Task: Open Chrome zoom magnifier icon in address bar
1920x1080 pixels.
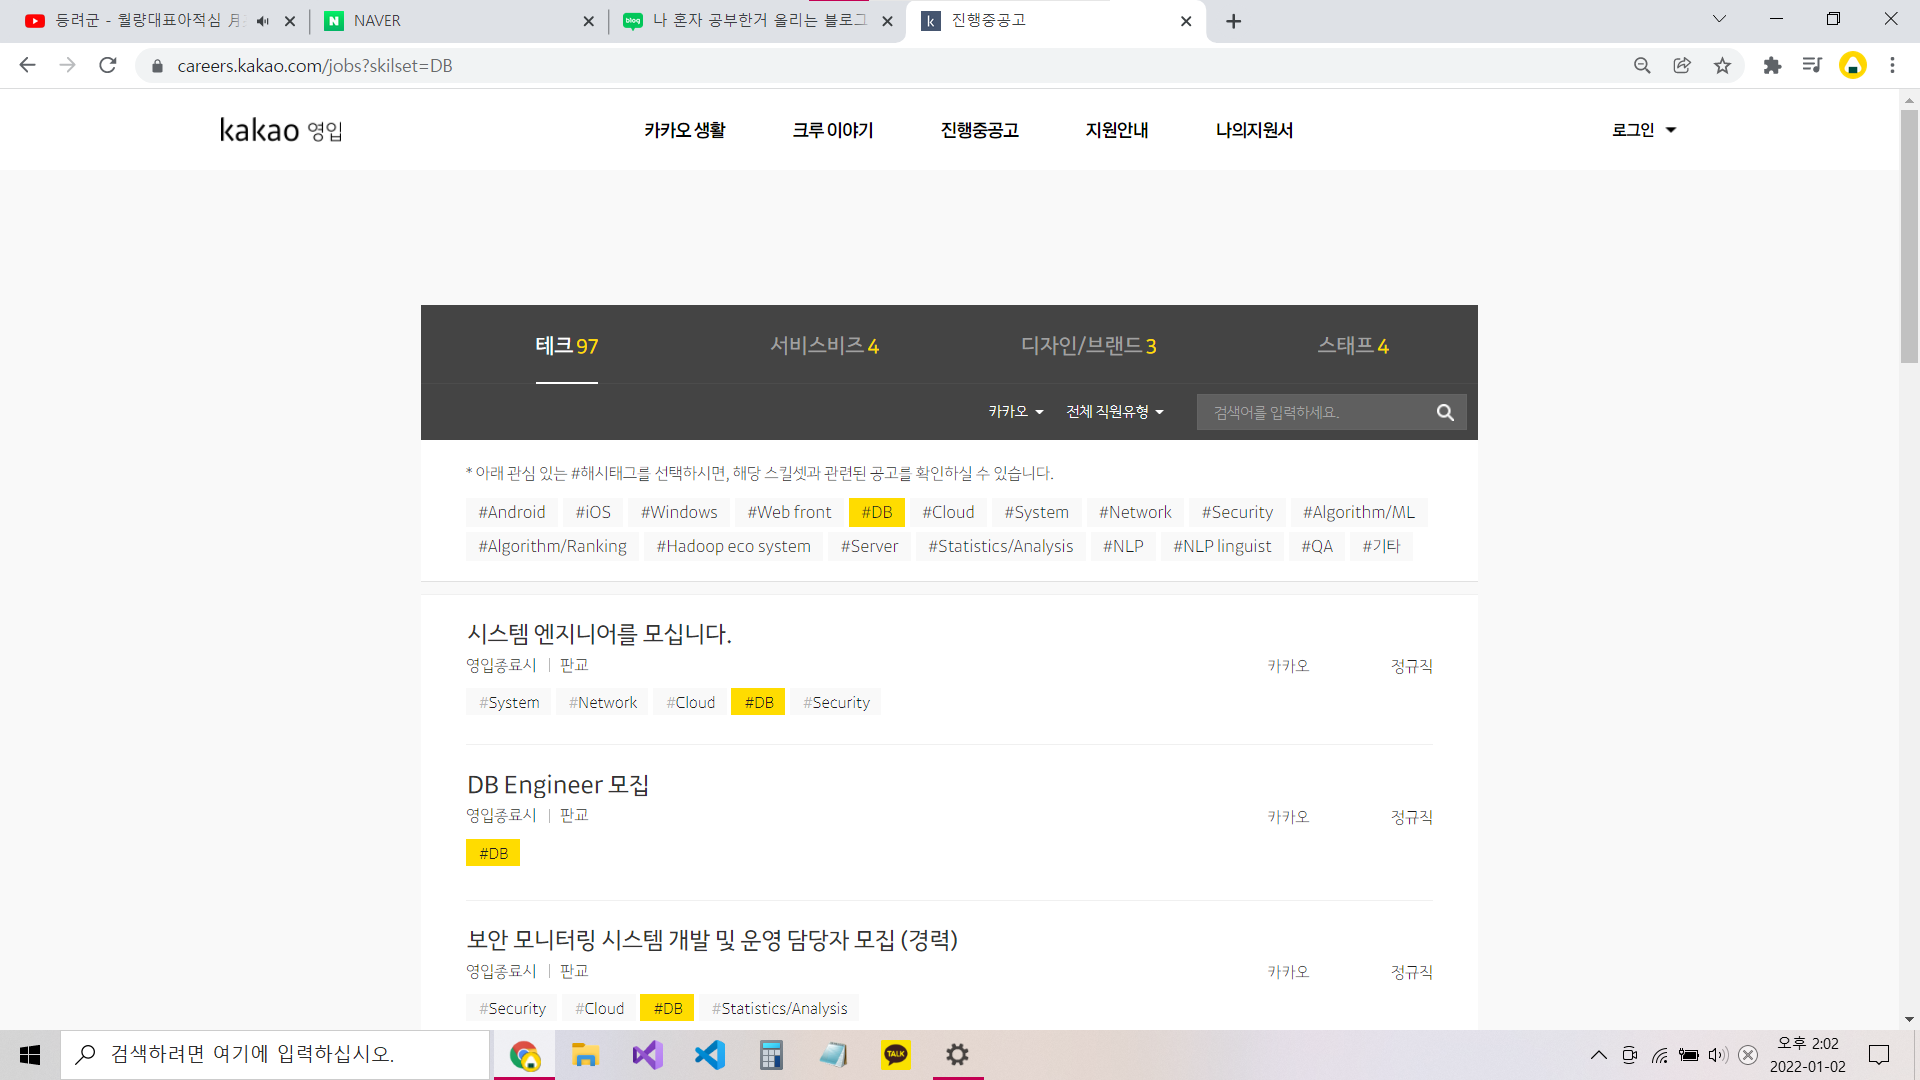Action: pos(1642,66)
